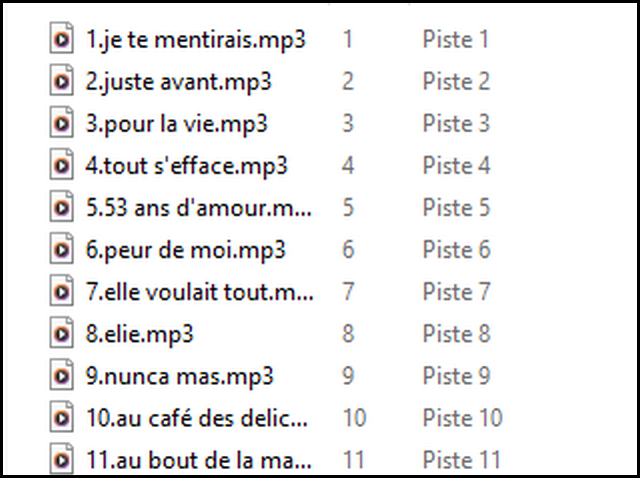Select the file 6.peur de moi.mp3

point(186,250)
